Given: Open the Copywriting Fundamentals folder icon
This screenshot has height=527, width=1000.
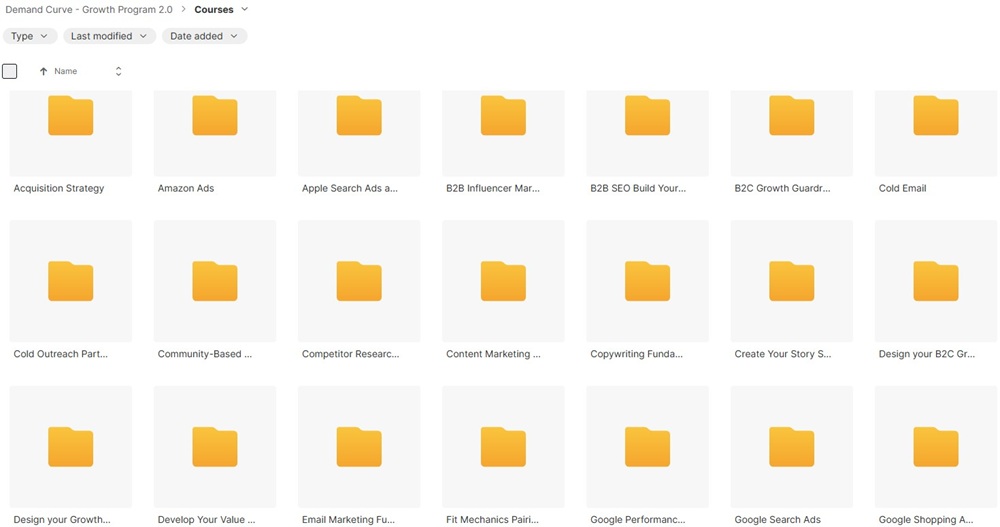Looking at the screenshot, I should pos(647,281).
